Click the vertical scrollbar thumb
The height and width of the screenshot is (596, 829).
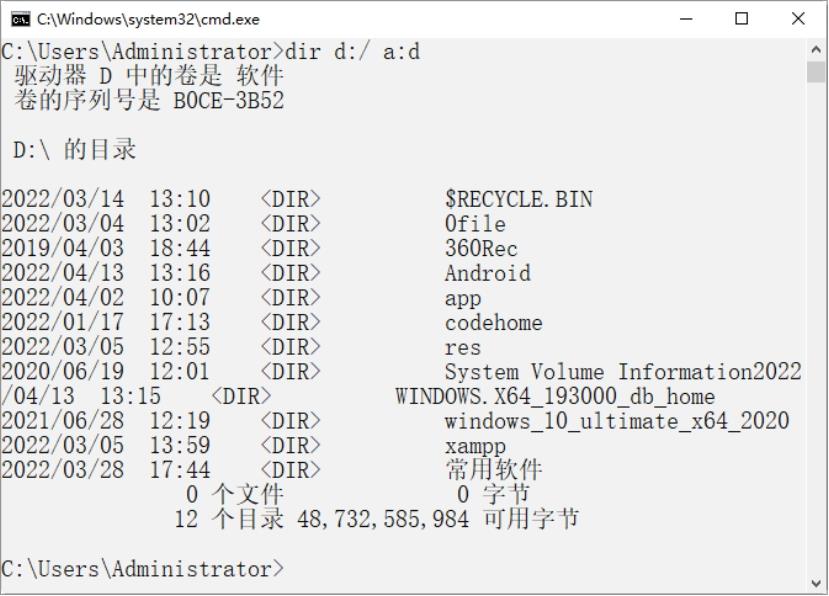pyautogui.click(x=816, y=72)
